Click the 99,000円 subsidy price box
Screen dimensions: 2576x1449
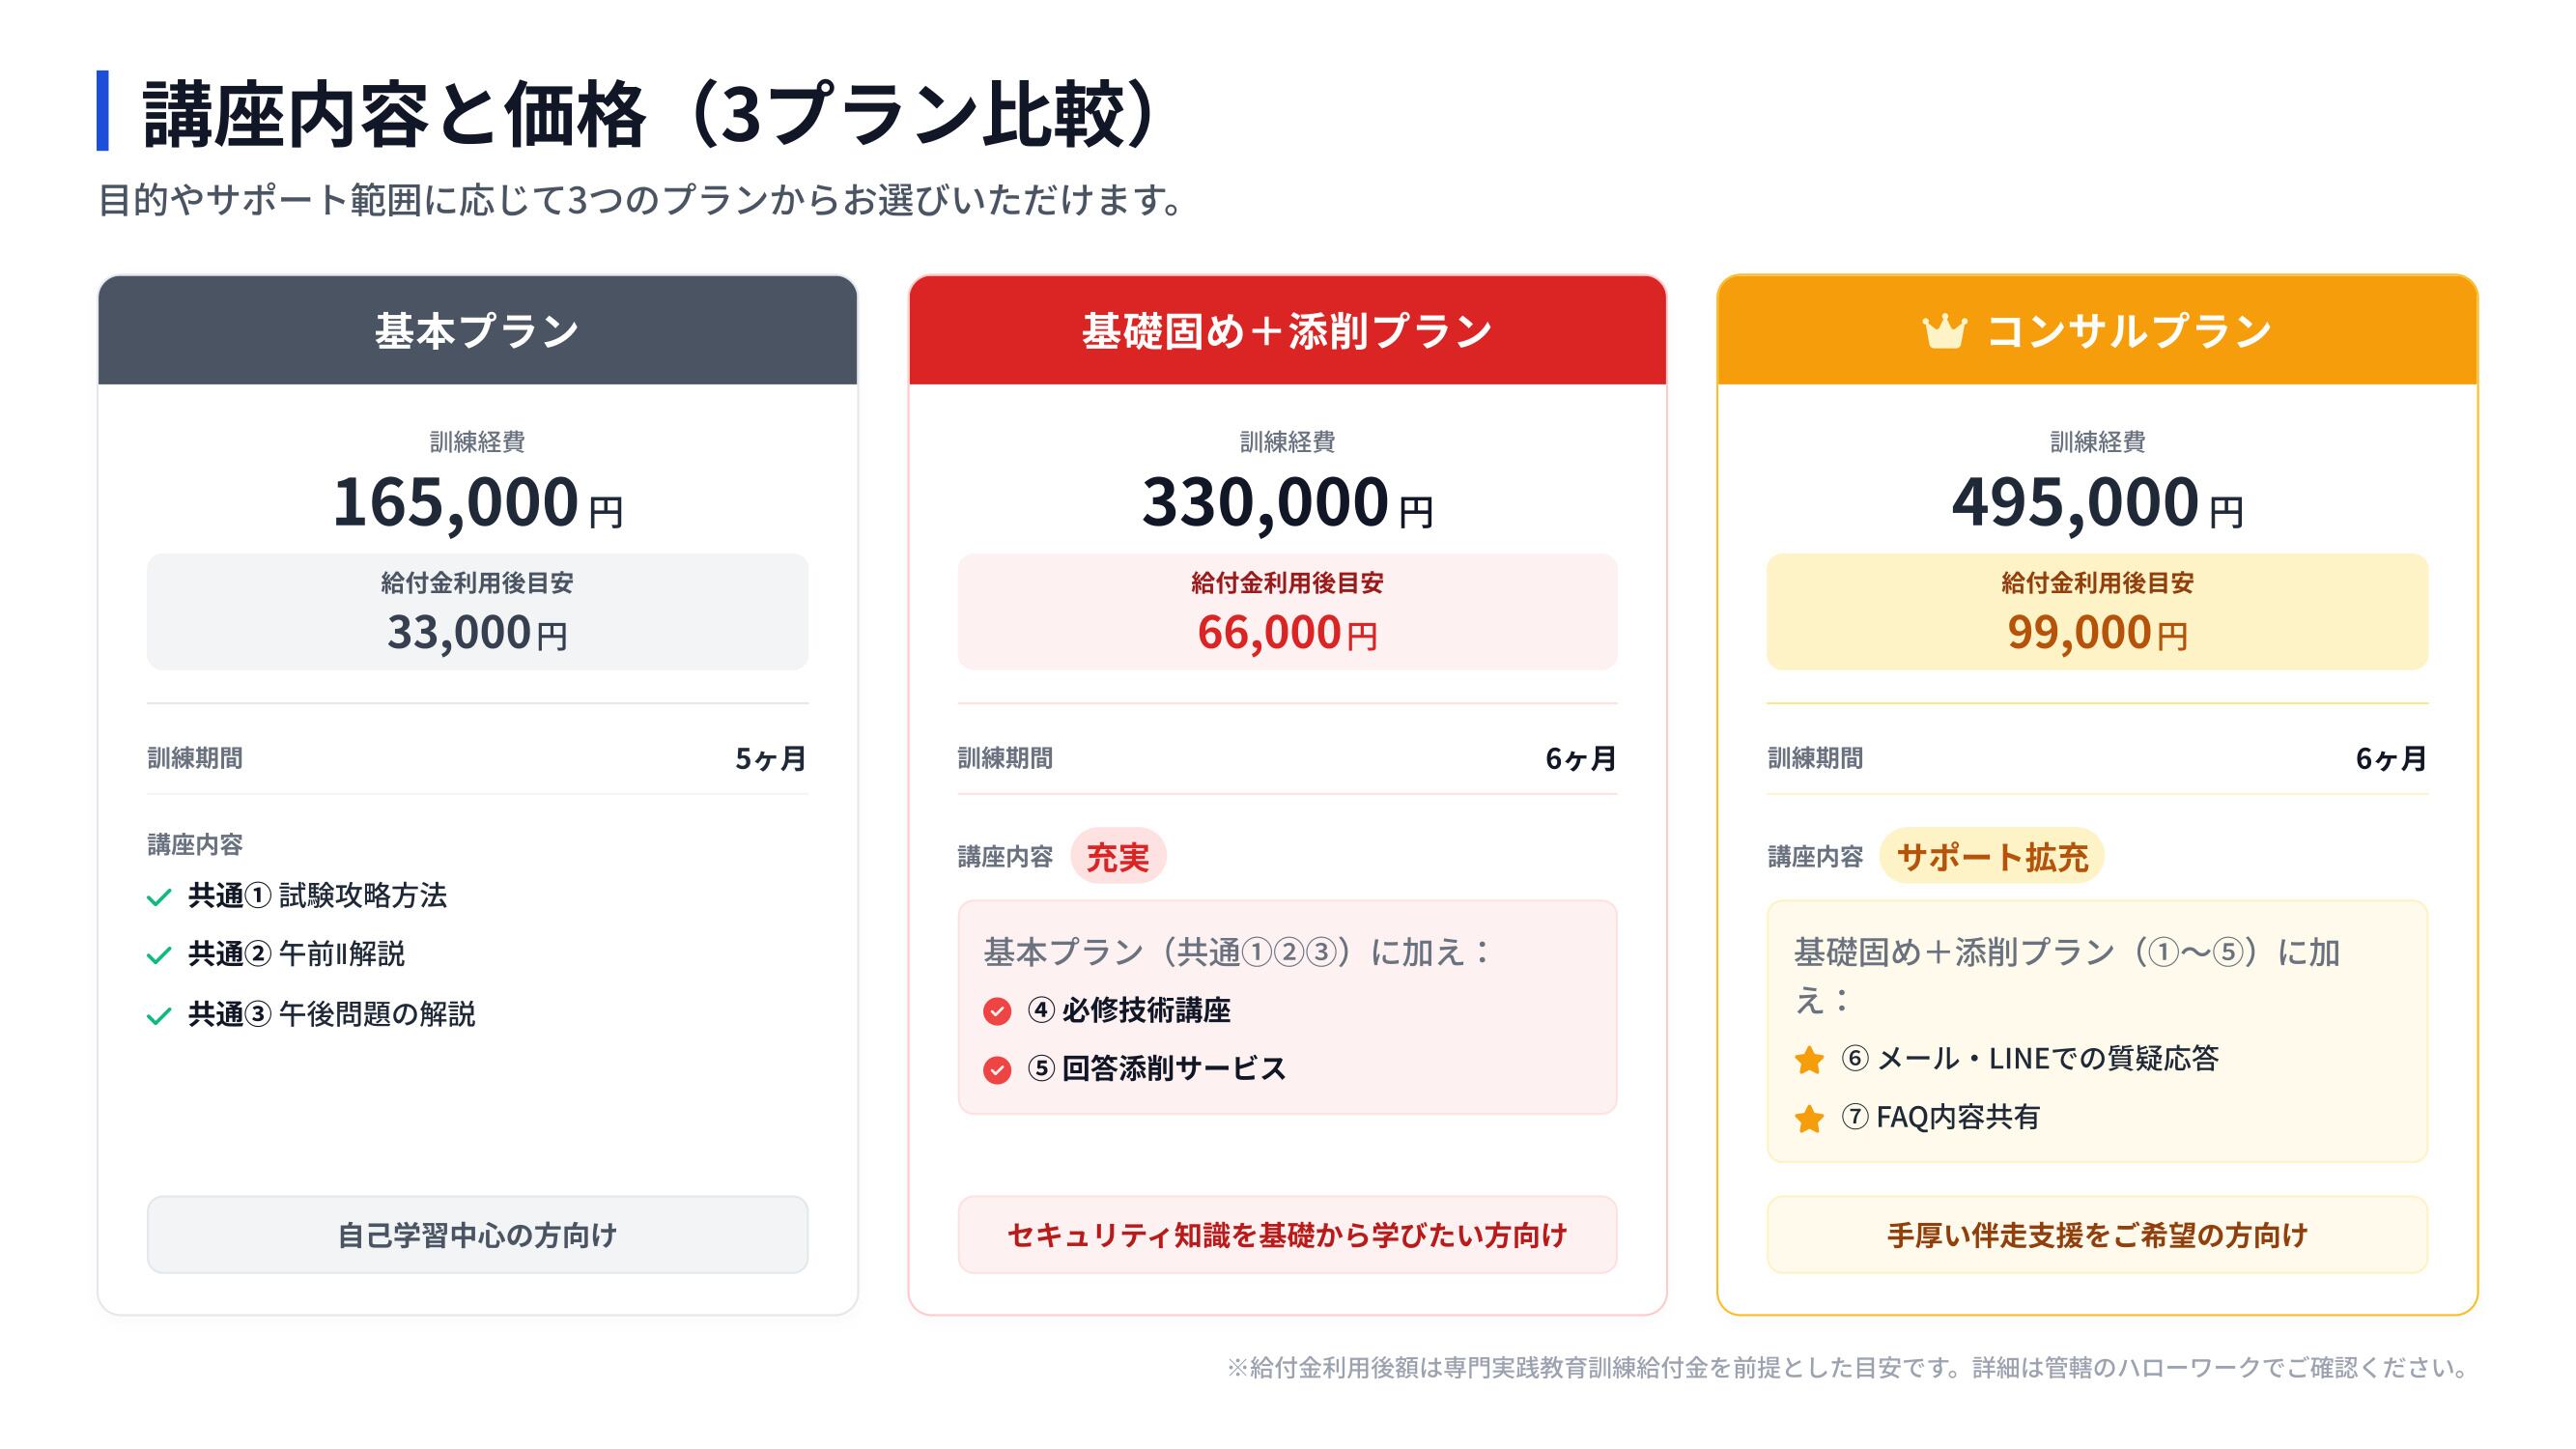click(2097, 612)
